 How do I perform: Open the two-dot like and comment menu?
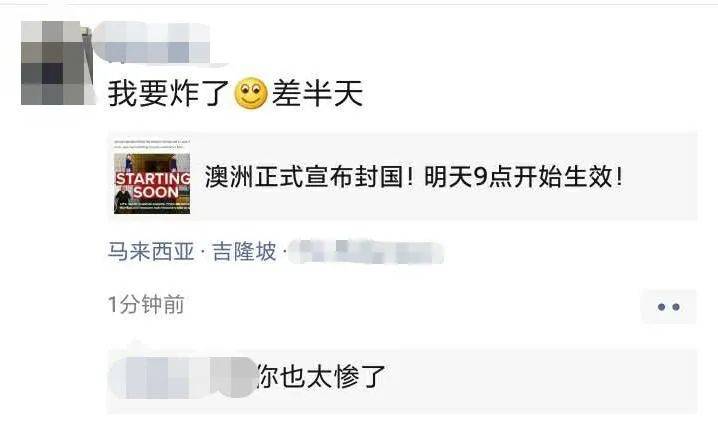pos(669,306)
